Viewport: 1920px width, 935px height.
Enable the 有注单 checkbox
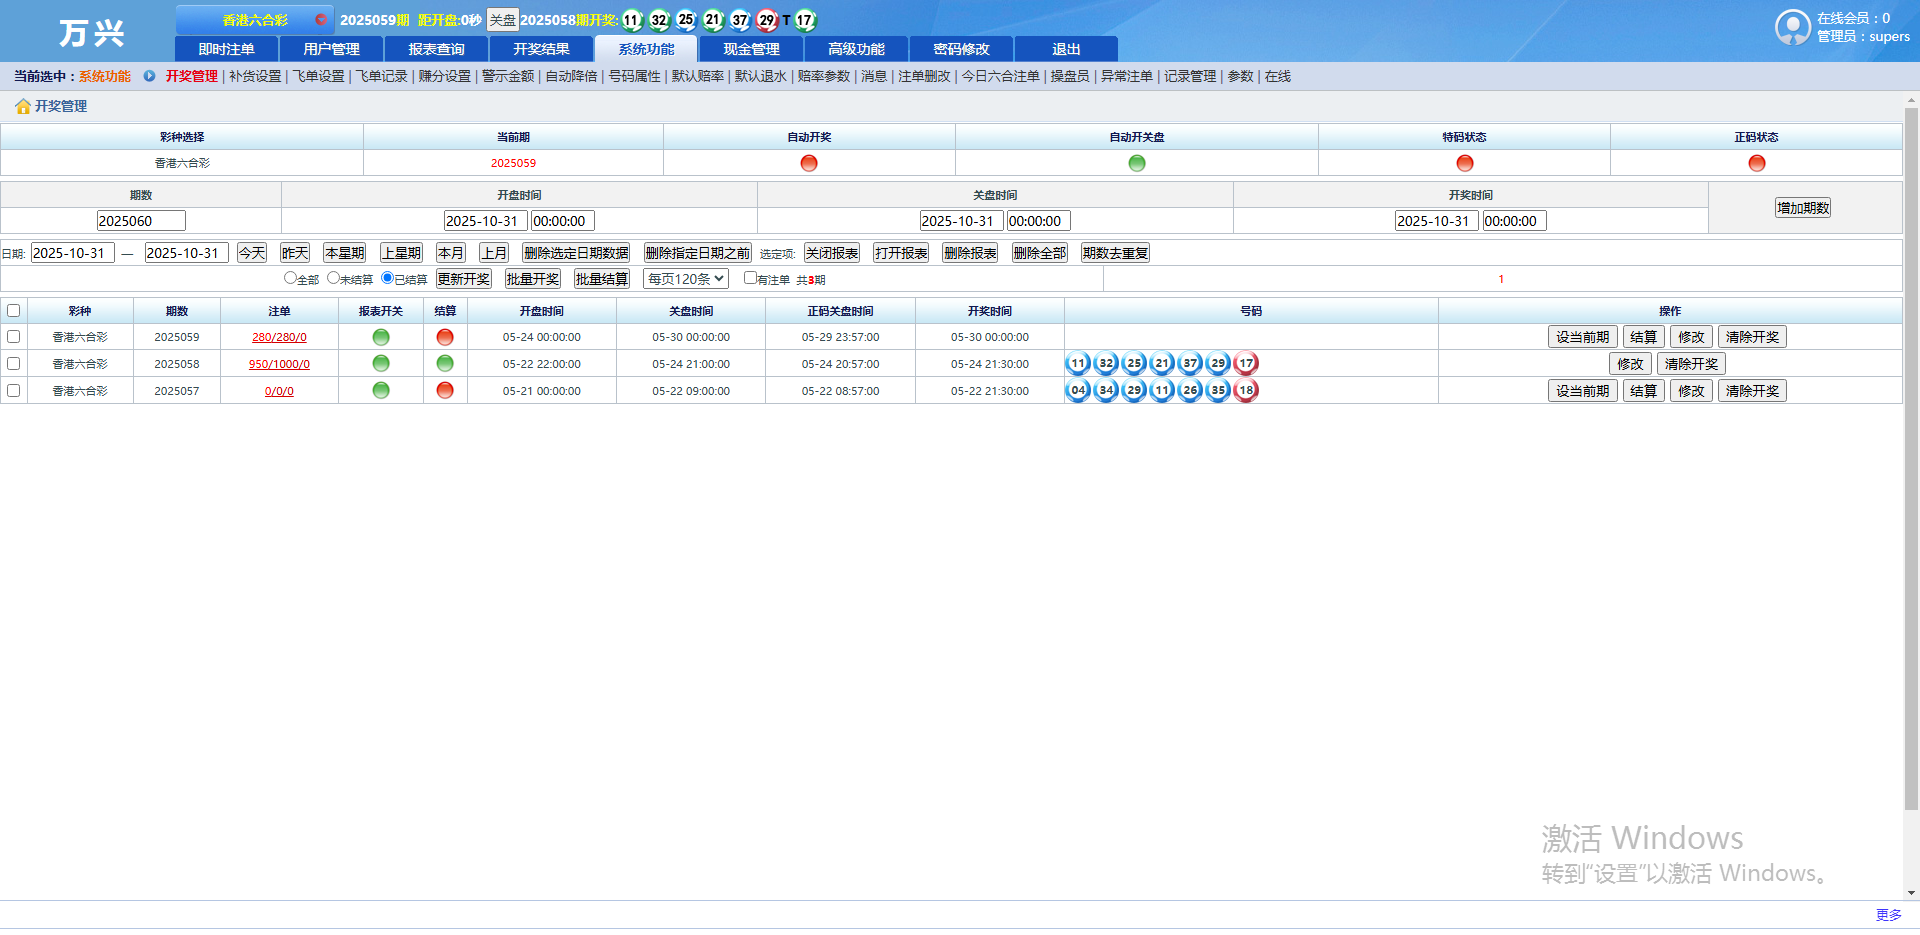(x=750, y=278)
